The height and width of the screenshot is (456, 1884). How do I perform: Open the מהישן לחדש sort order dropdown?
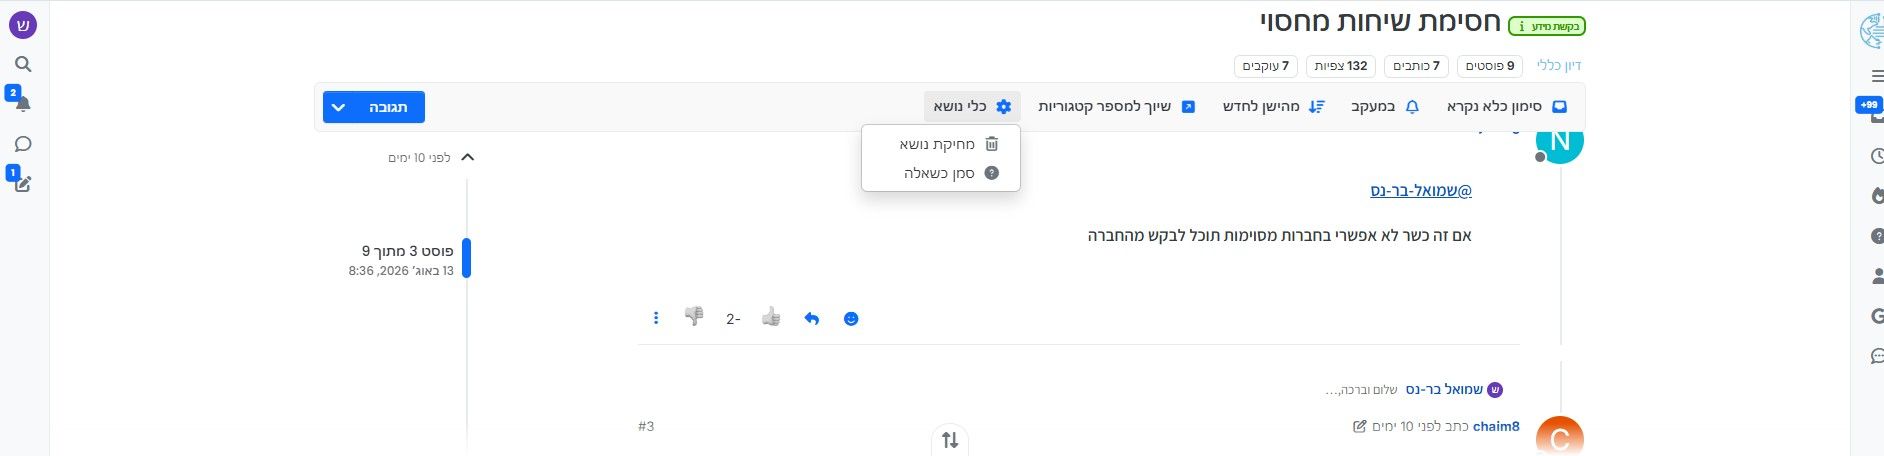(1274, 107)
